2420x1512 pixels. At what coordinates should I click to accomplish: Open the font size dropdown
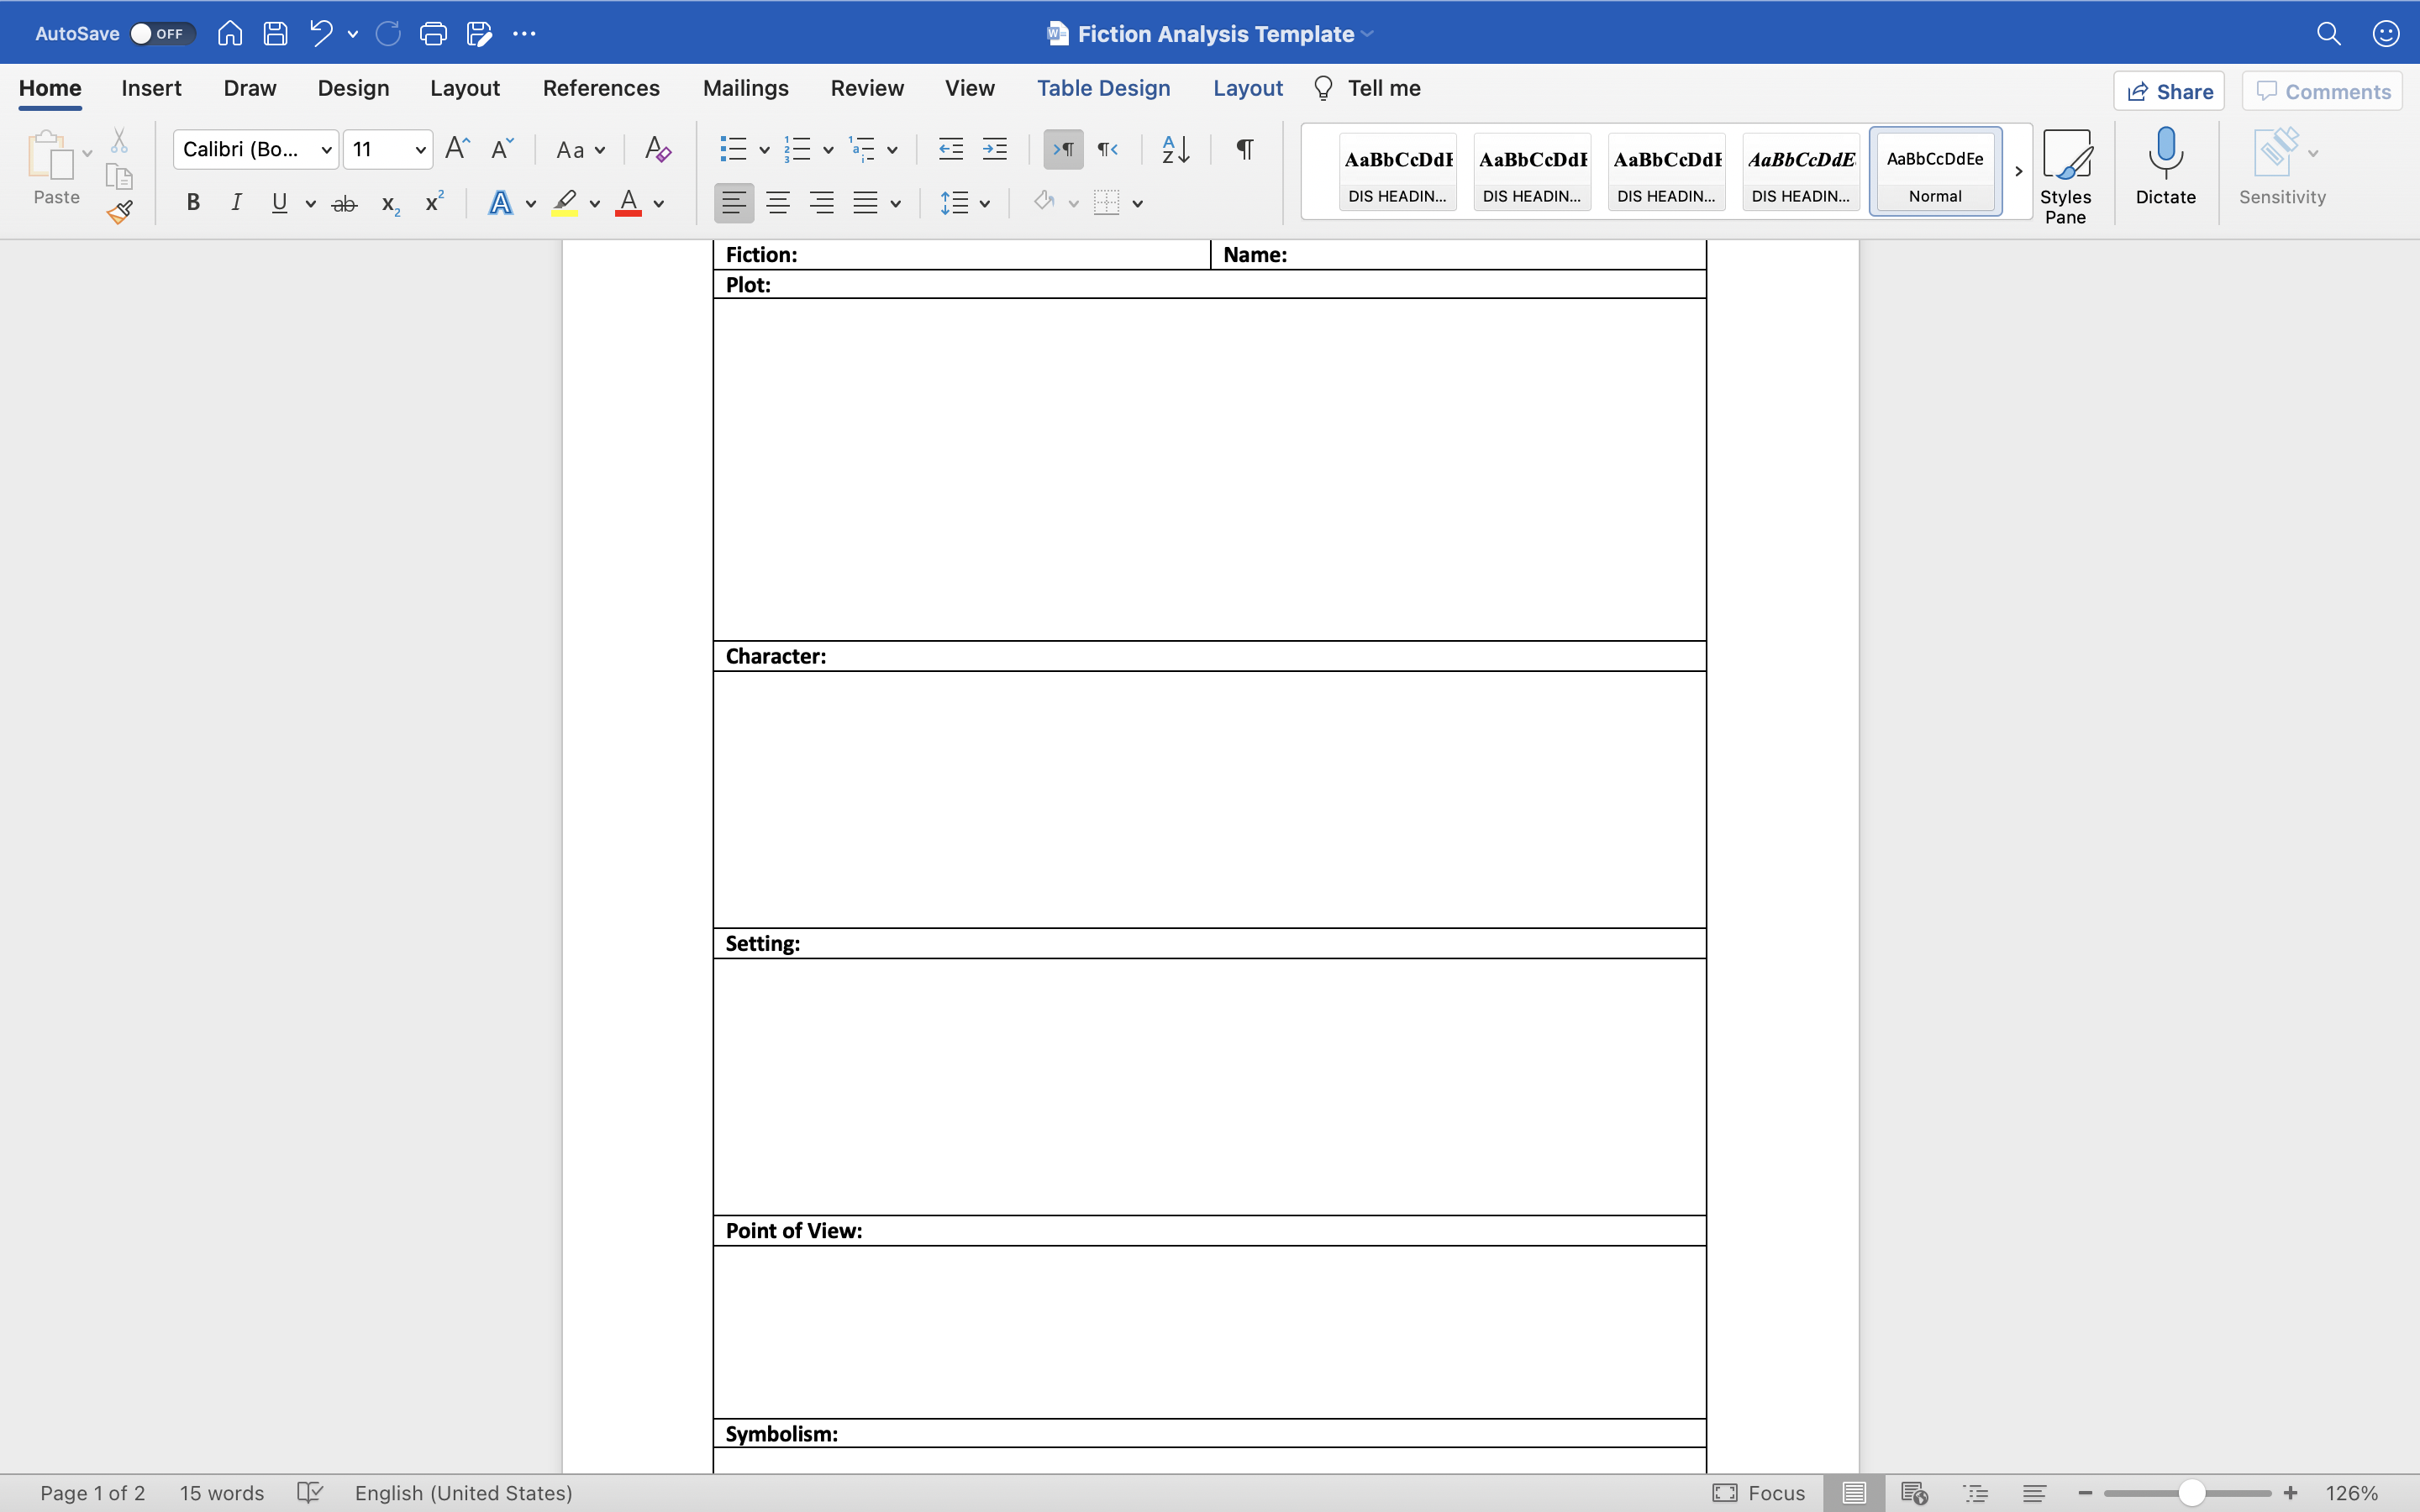[x=421, y=150]
